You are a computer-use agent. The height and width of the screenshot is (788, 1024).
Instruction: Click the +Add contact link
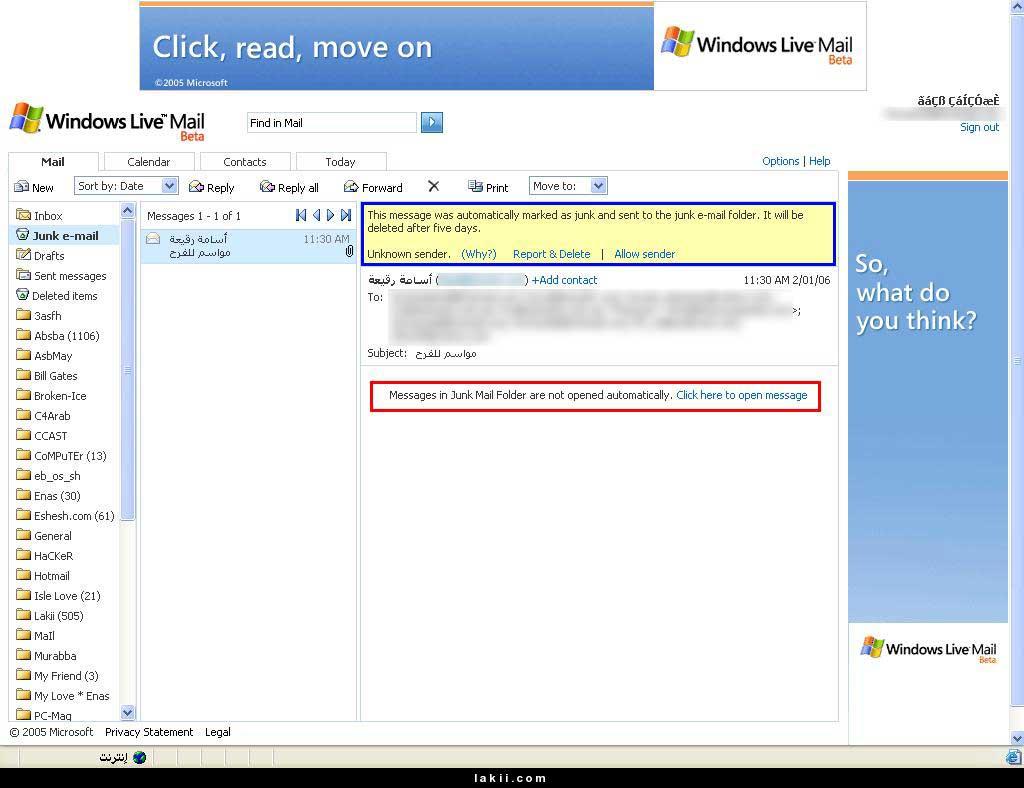[x=564, y=280]
